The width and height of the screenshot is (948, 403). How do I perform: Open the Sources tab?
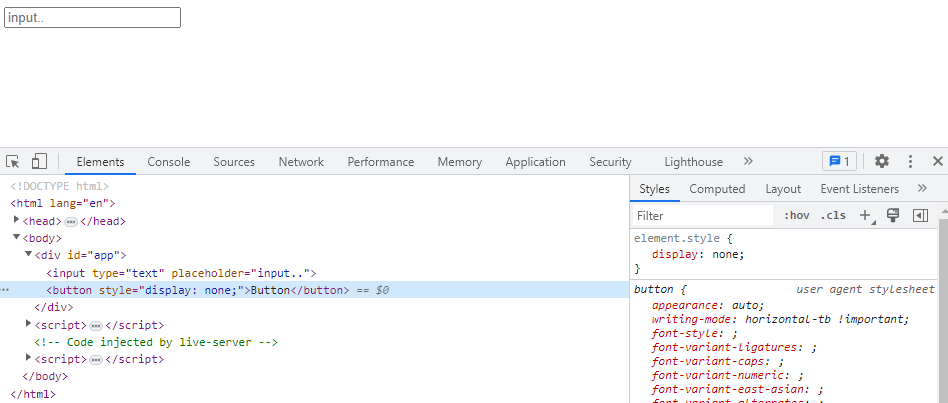(x=234, y=162)
